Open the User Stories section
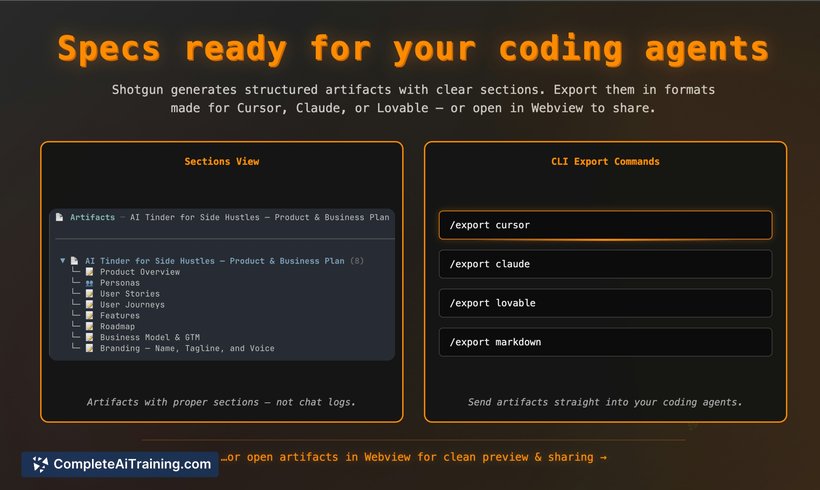This screenshot has height=490, width=820. pyautogui.click(x=130, y=294)
